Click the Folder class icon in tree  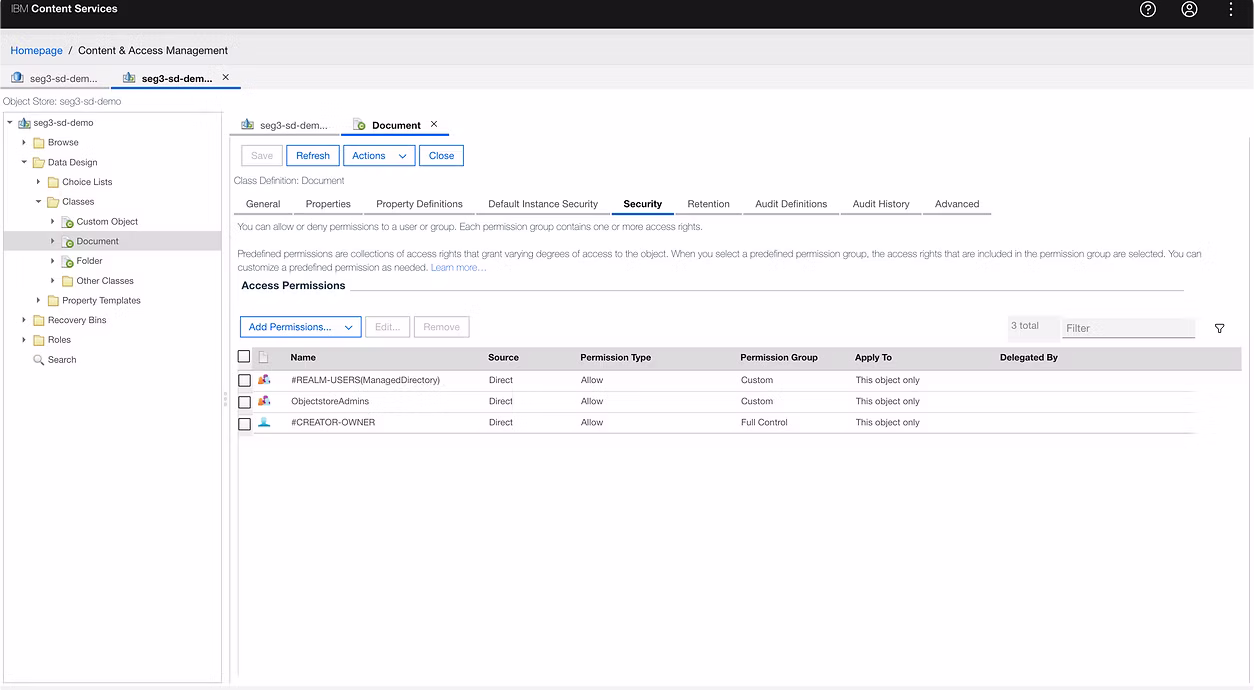tap(68, 261)
